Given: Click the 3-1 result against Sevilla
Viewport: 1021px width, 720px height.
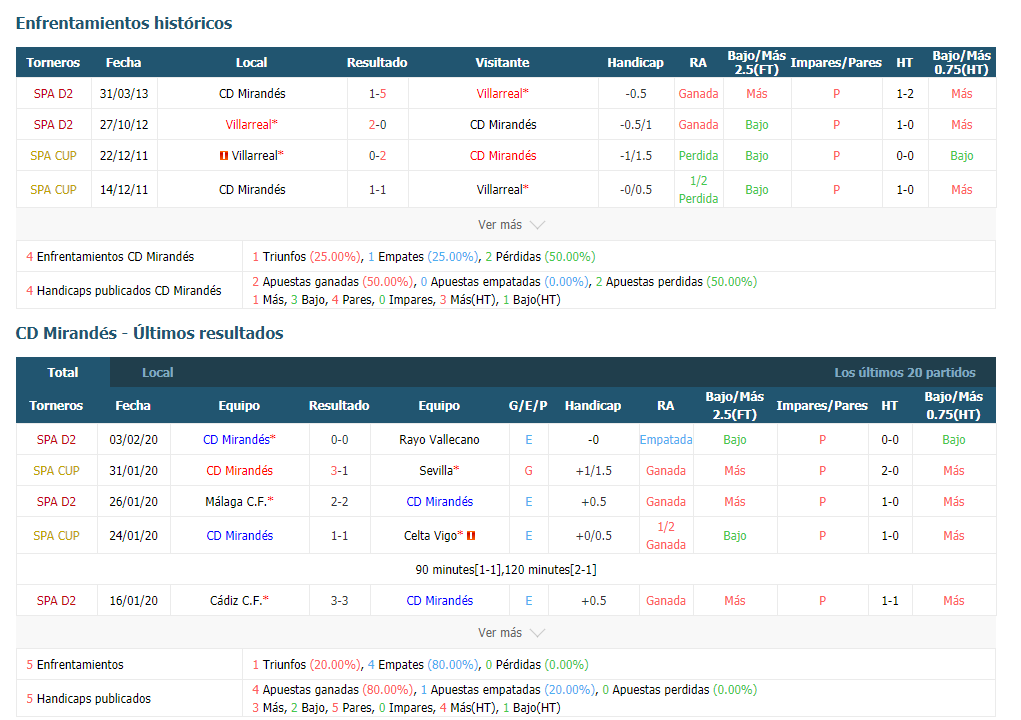Looking at the screenshot, I should coord(339,471).
